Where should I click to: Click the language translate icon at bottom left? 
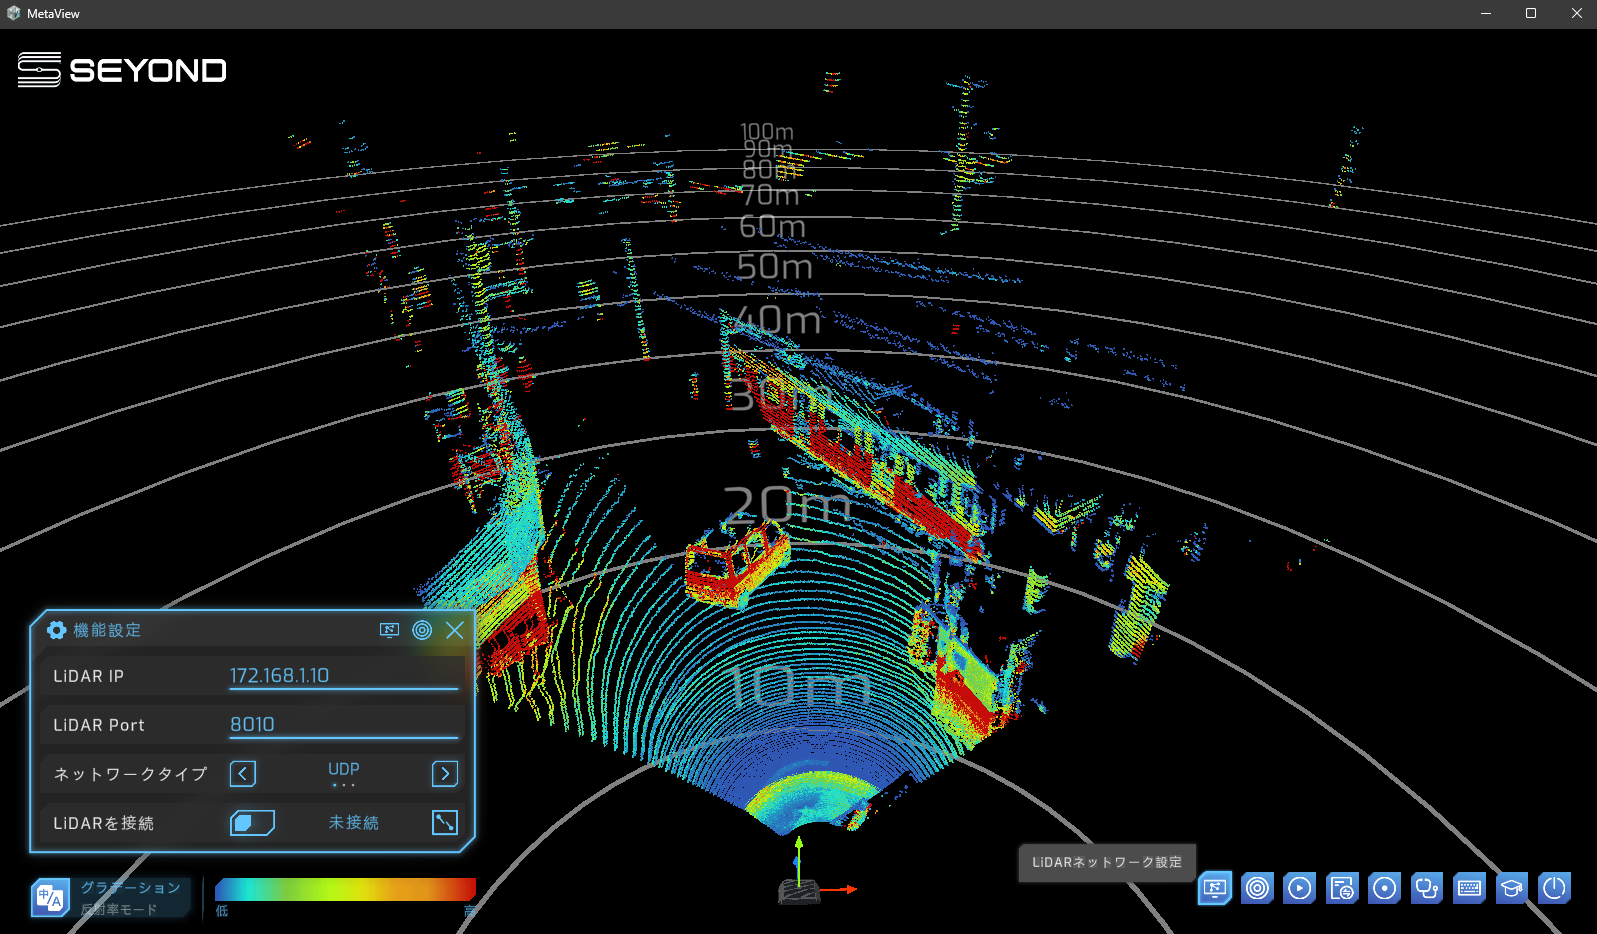coord(50,897)
